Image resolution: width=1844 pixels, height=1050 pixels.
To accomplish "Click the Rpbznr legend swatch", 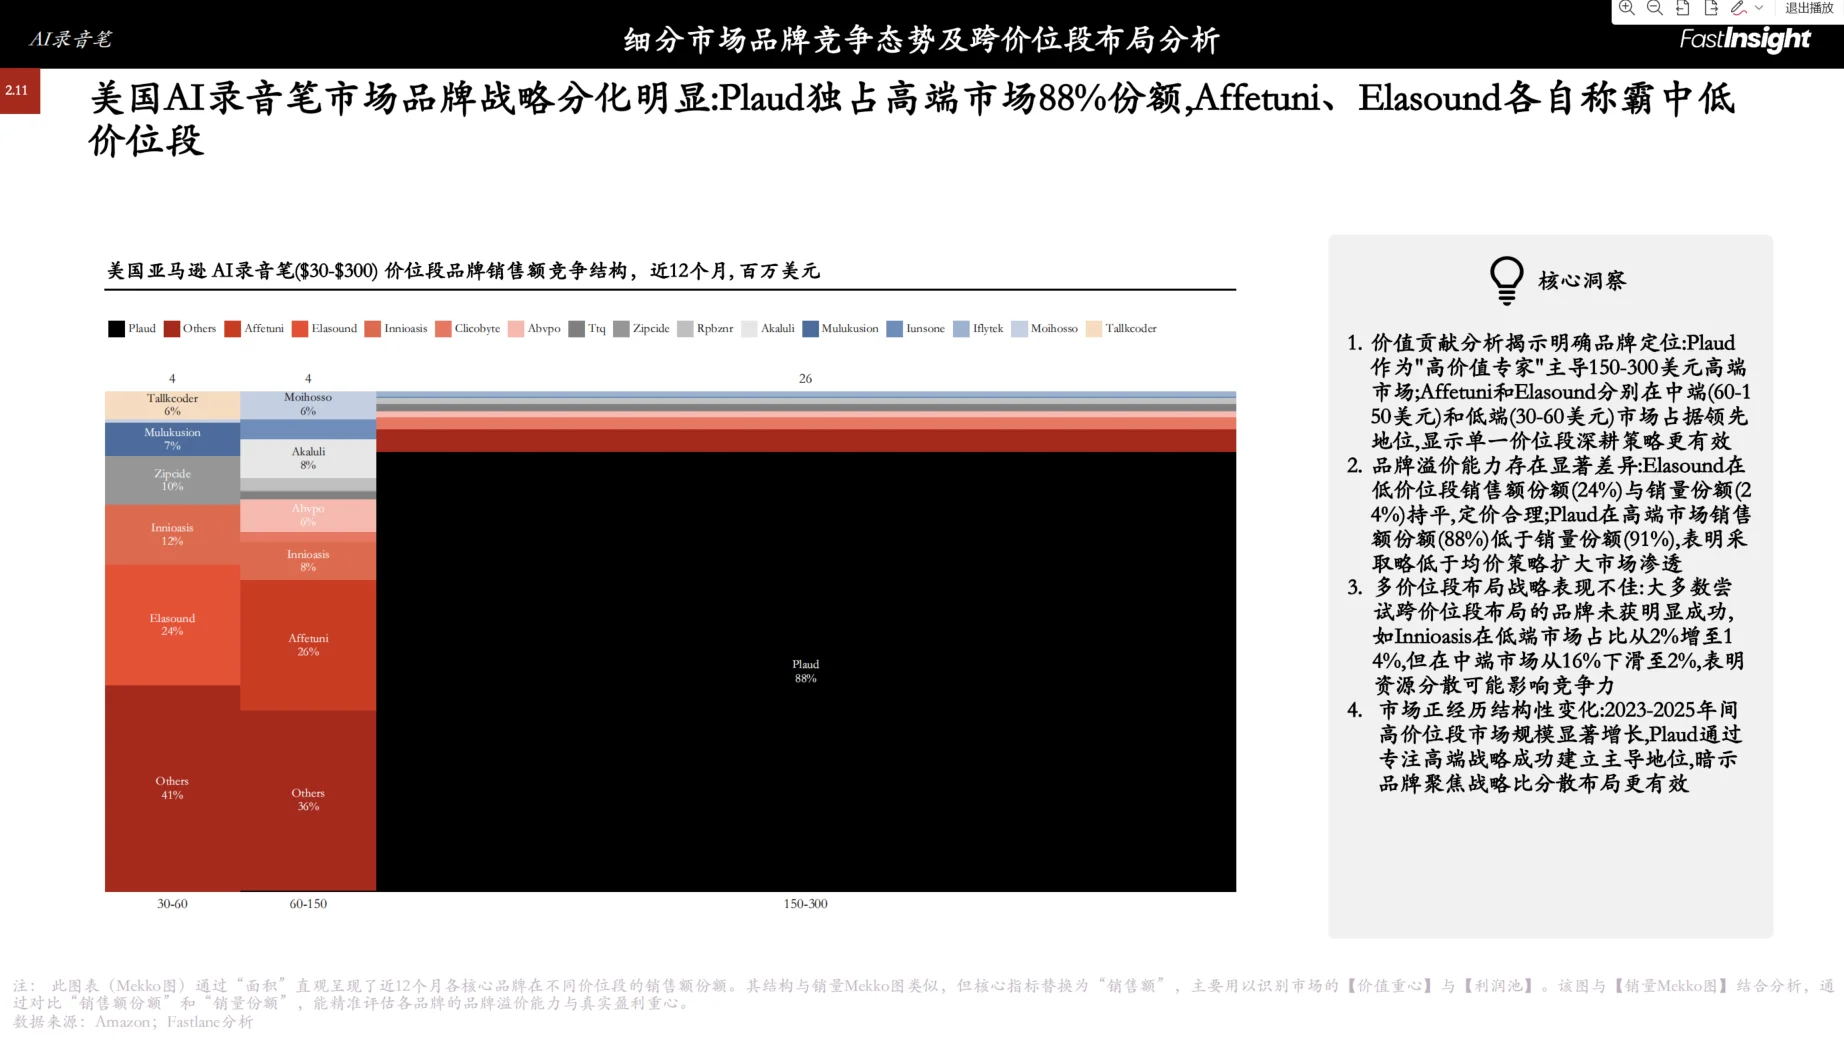I will coord(685,329).
